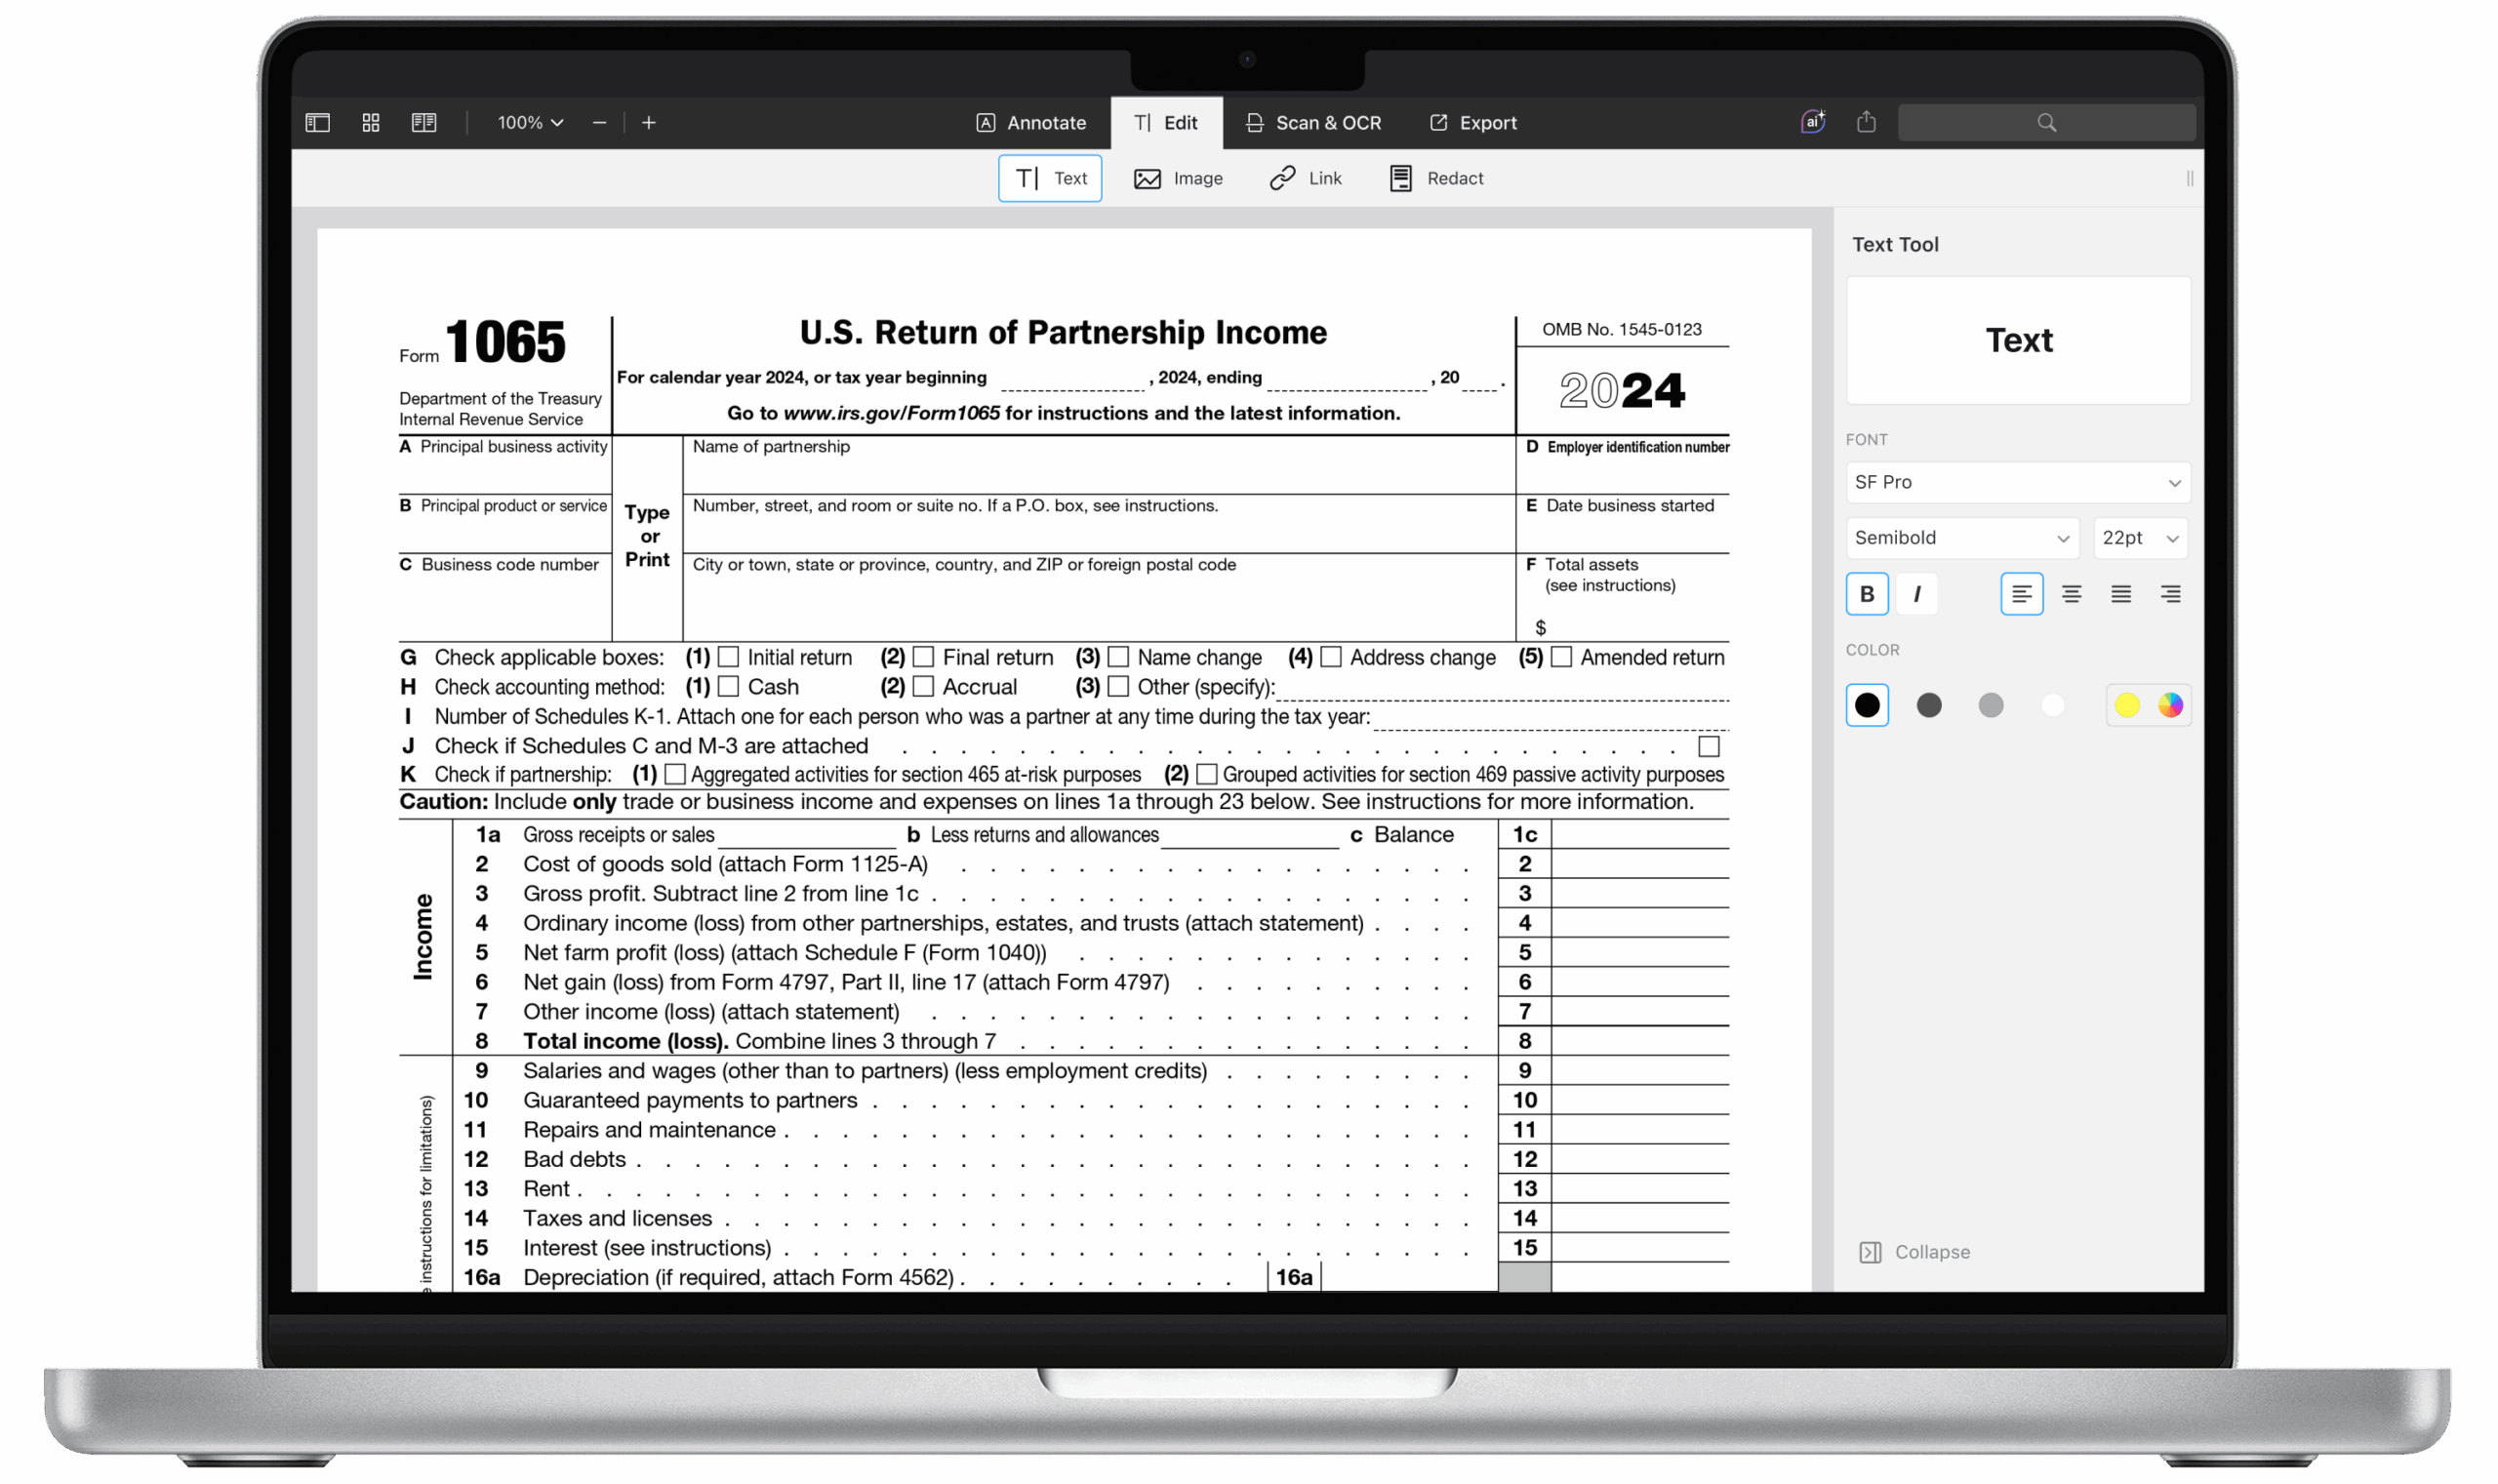Activate the Redact tool

1434,178
